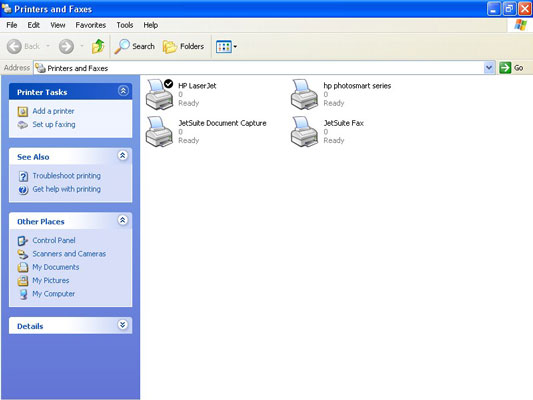This screenshot has width=533, height=400.
Task: Go to Scanners and Cameras
Action: click(69, 254)
